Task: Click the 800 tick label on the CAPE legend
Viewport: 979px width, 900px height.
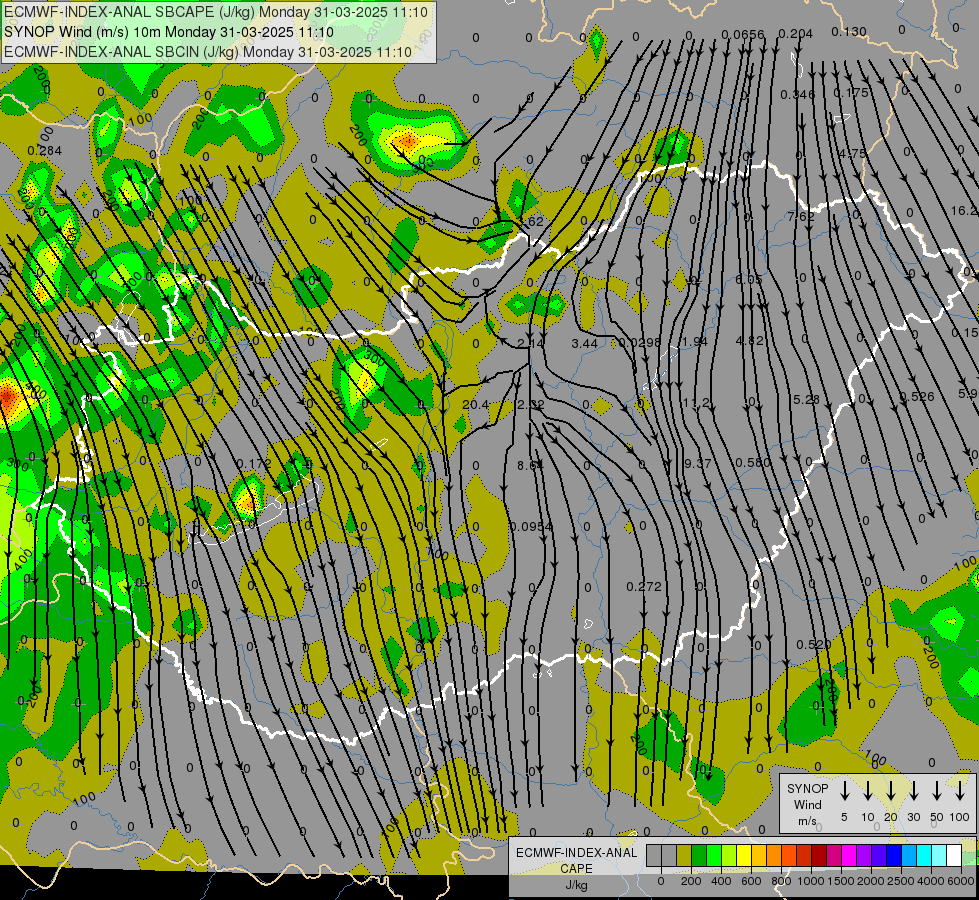Action: (x=781, y=881)
